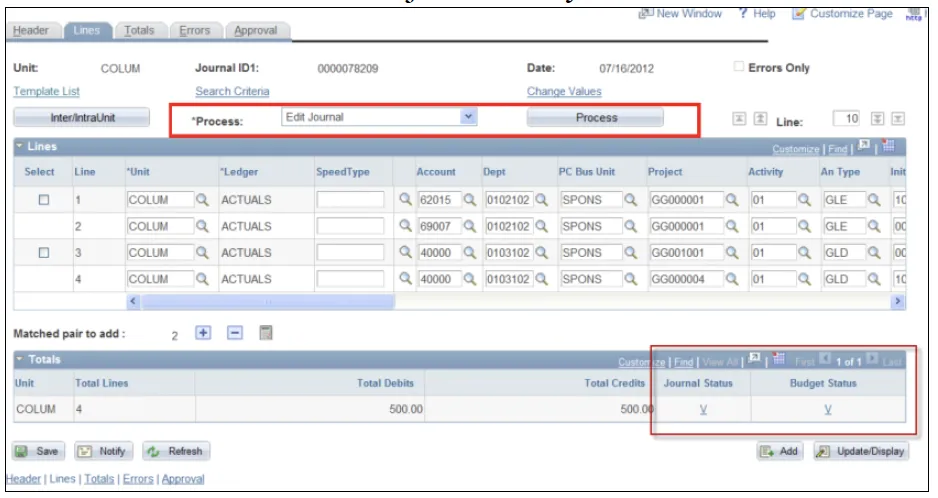Look up Account 69007 magnifier

tap(470, 226)
